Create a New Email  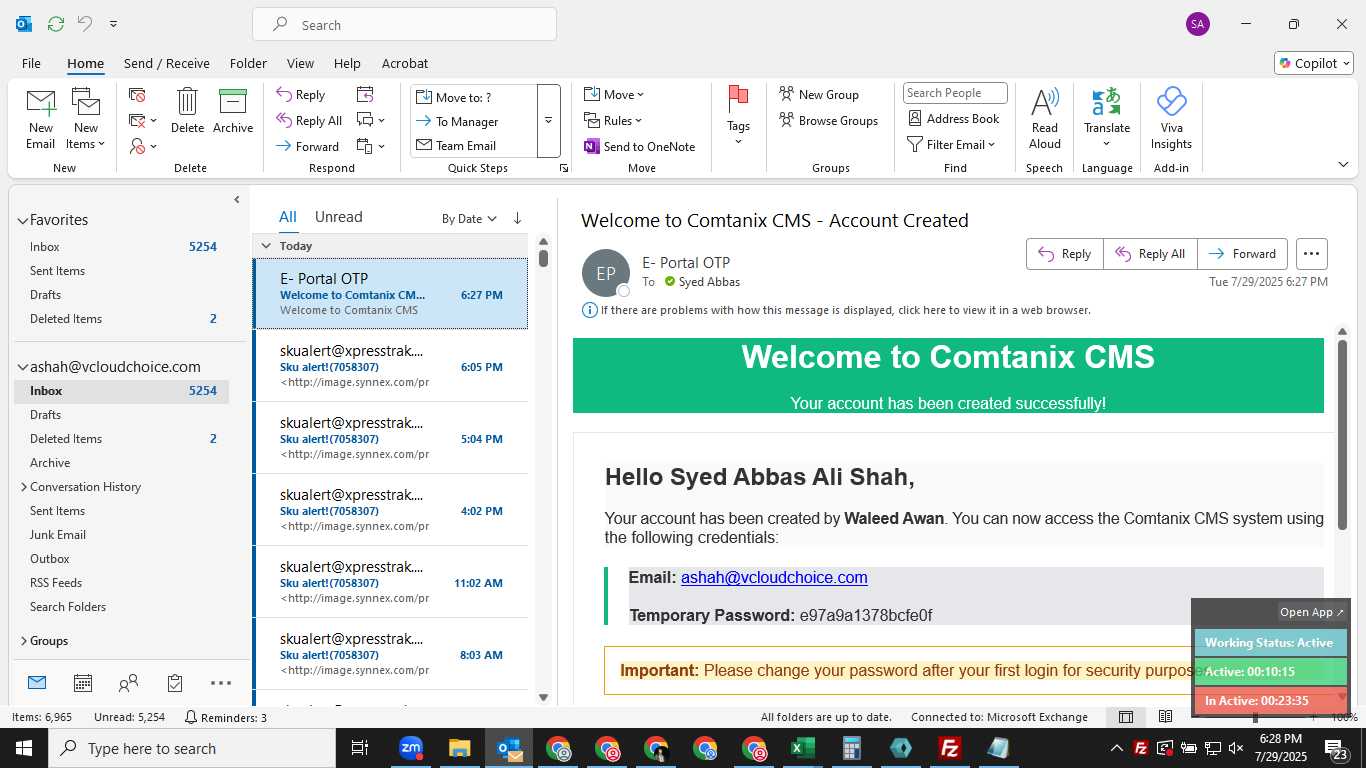(40, 119)
